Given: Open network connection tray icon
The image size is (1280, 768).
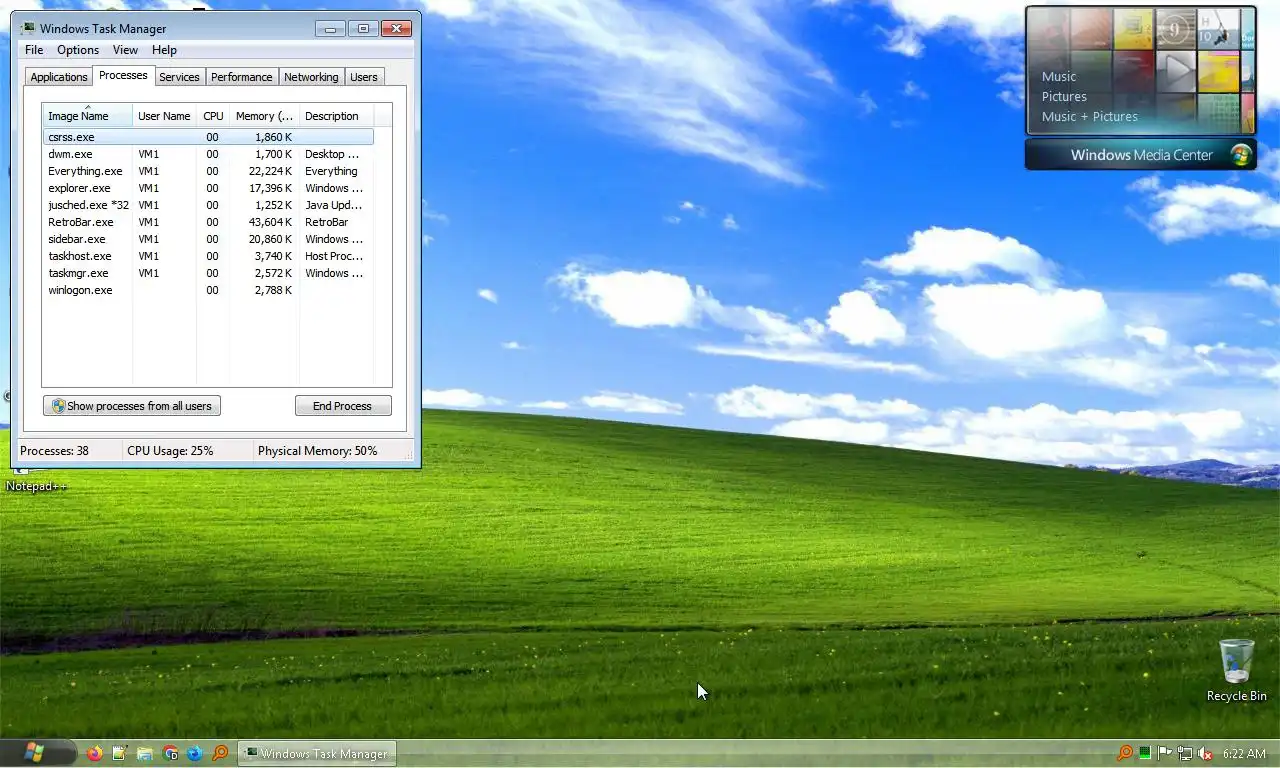Looking at the screenshot, I should [x=1185, y=753].
